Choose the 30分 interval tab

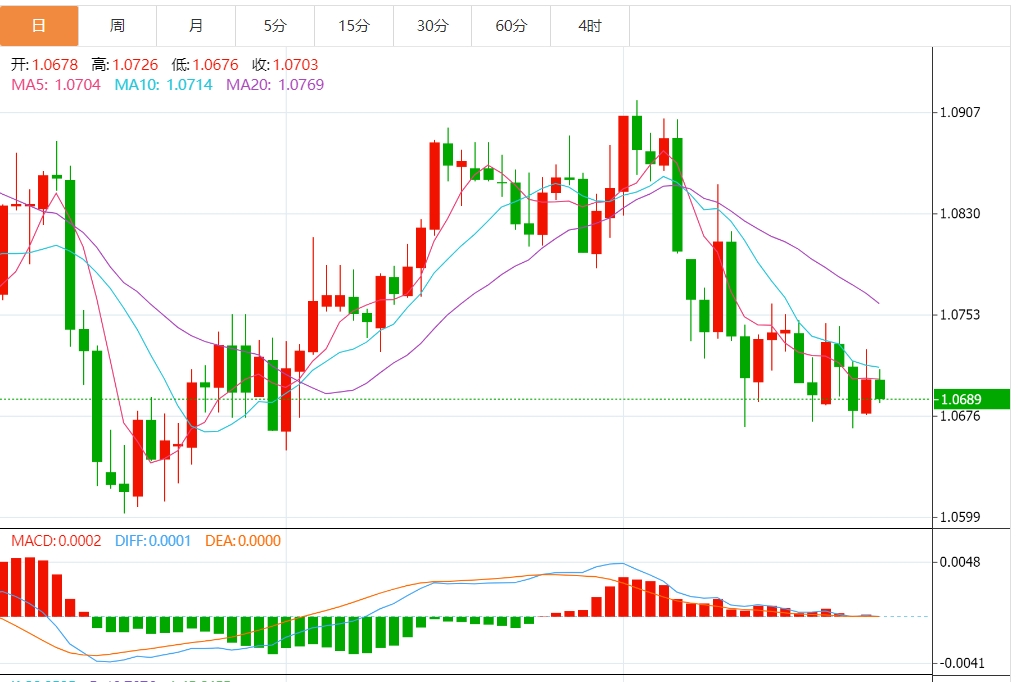point(432,26)
